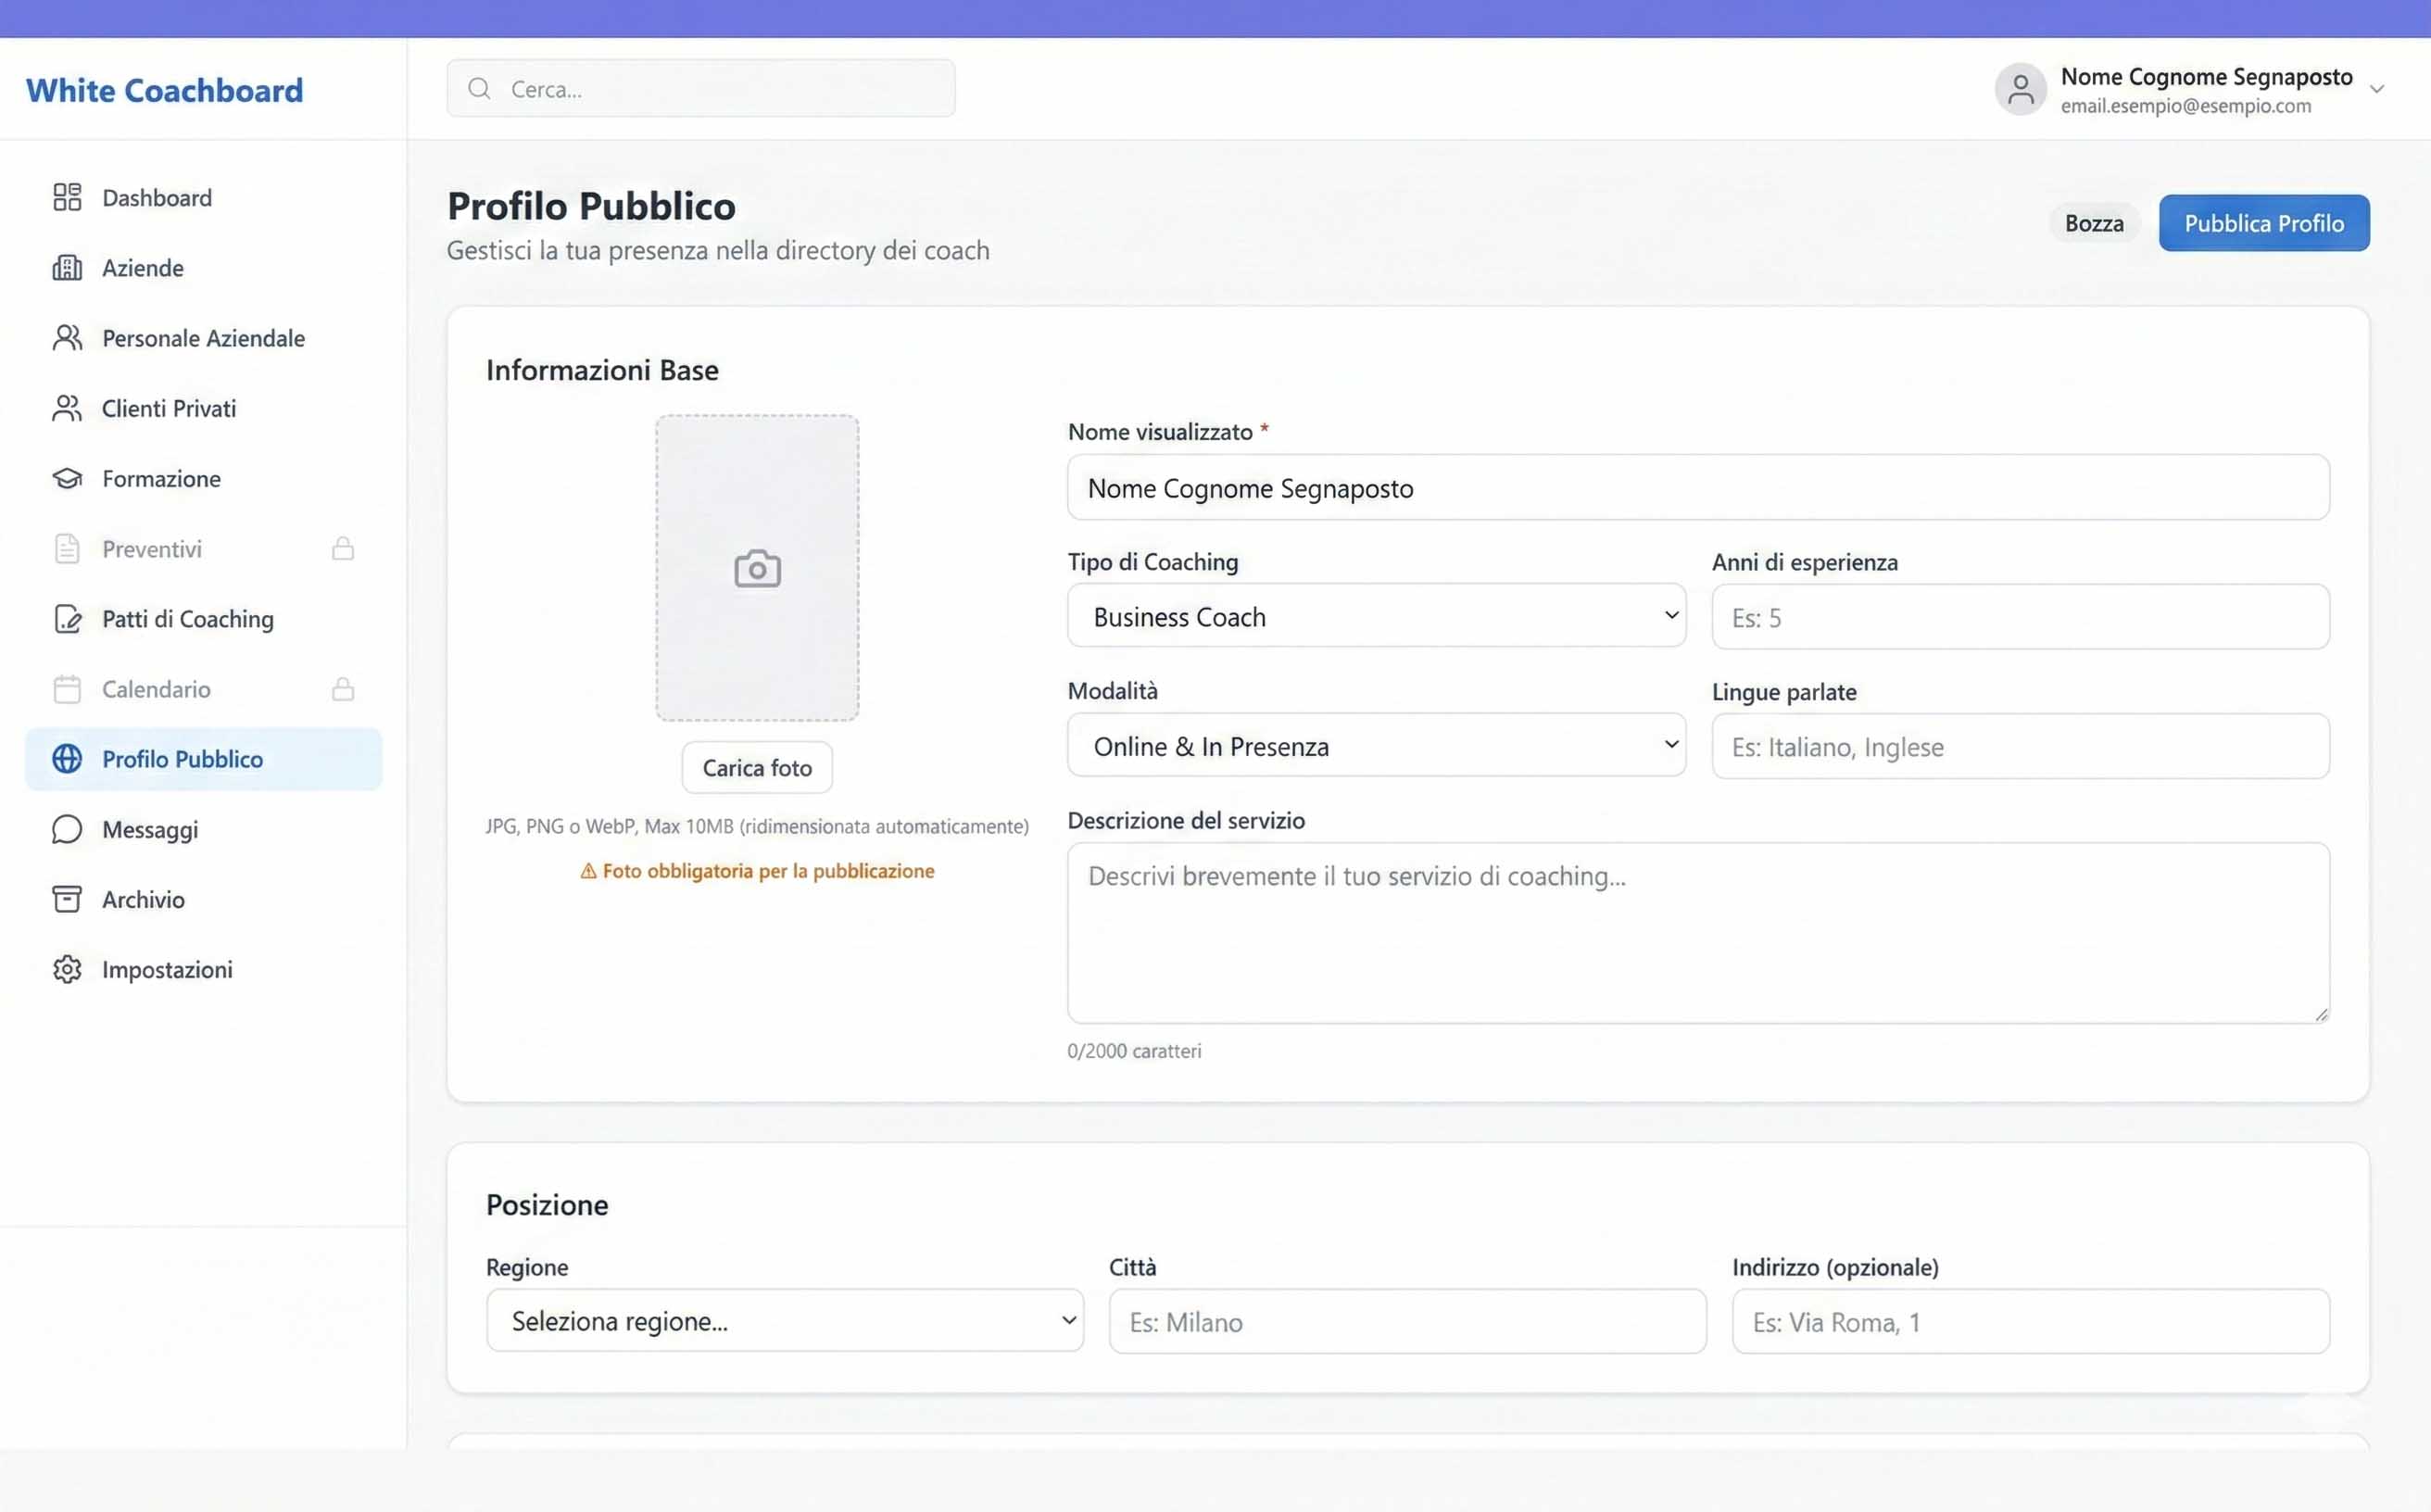
Task: Click the Bozza status badge
Action: click(2094, 223)
